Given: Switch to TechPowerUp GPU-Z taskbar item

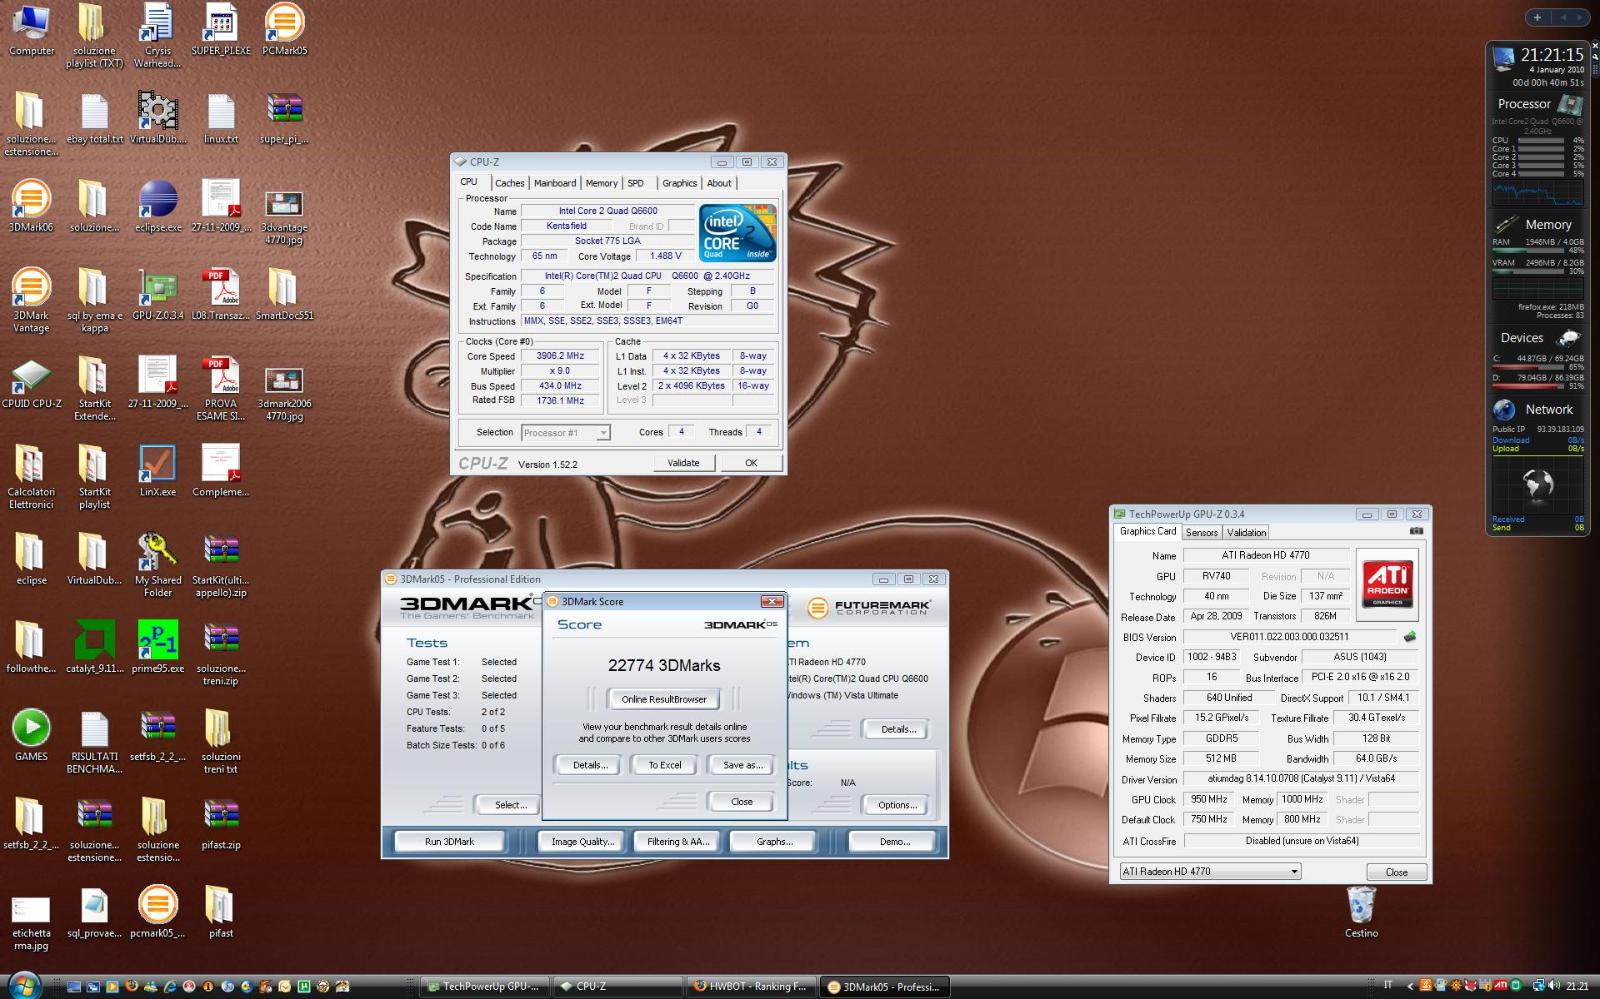Looking at the screenshot, I should 483,986.
